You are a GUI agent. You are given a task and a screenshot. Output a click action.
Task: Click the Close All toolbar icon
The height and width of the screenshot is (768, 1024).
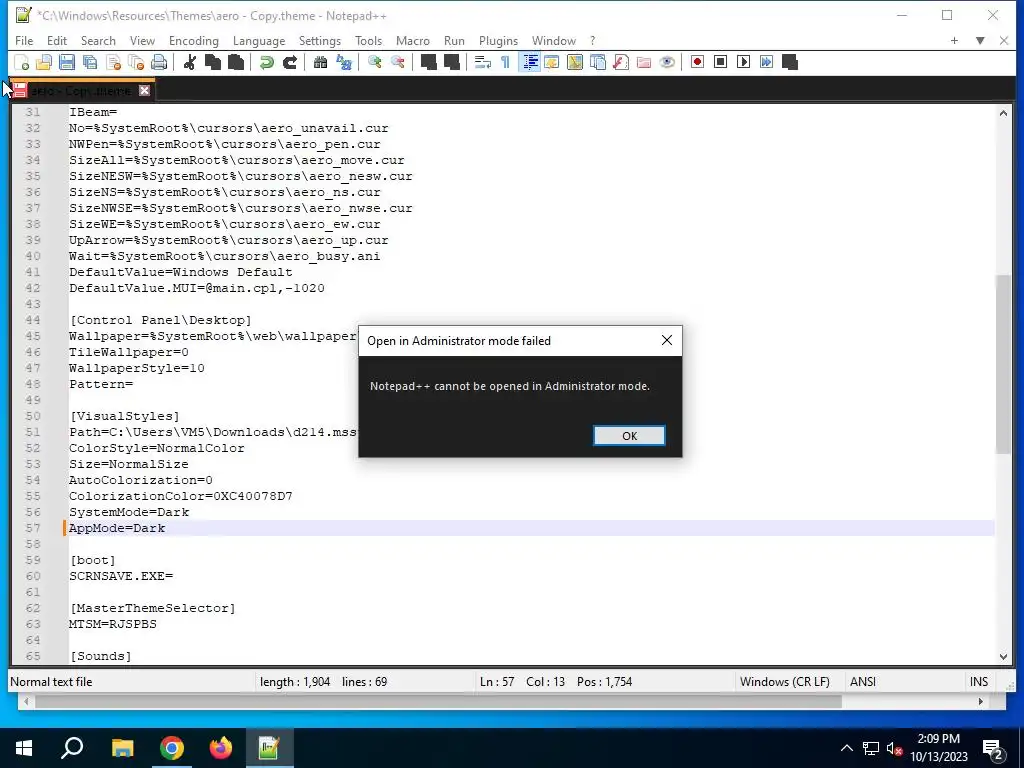point(136,62)
